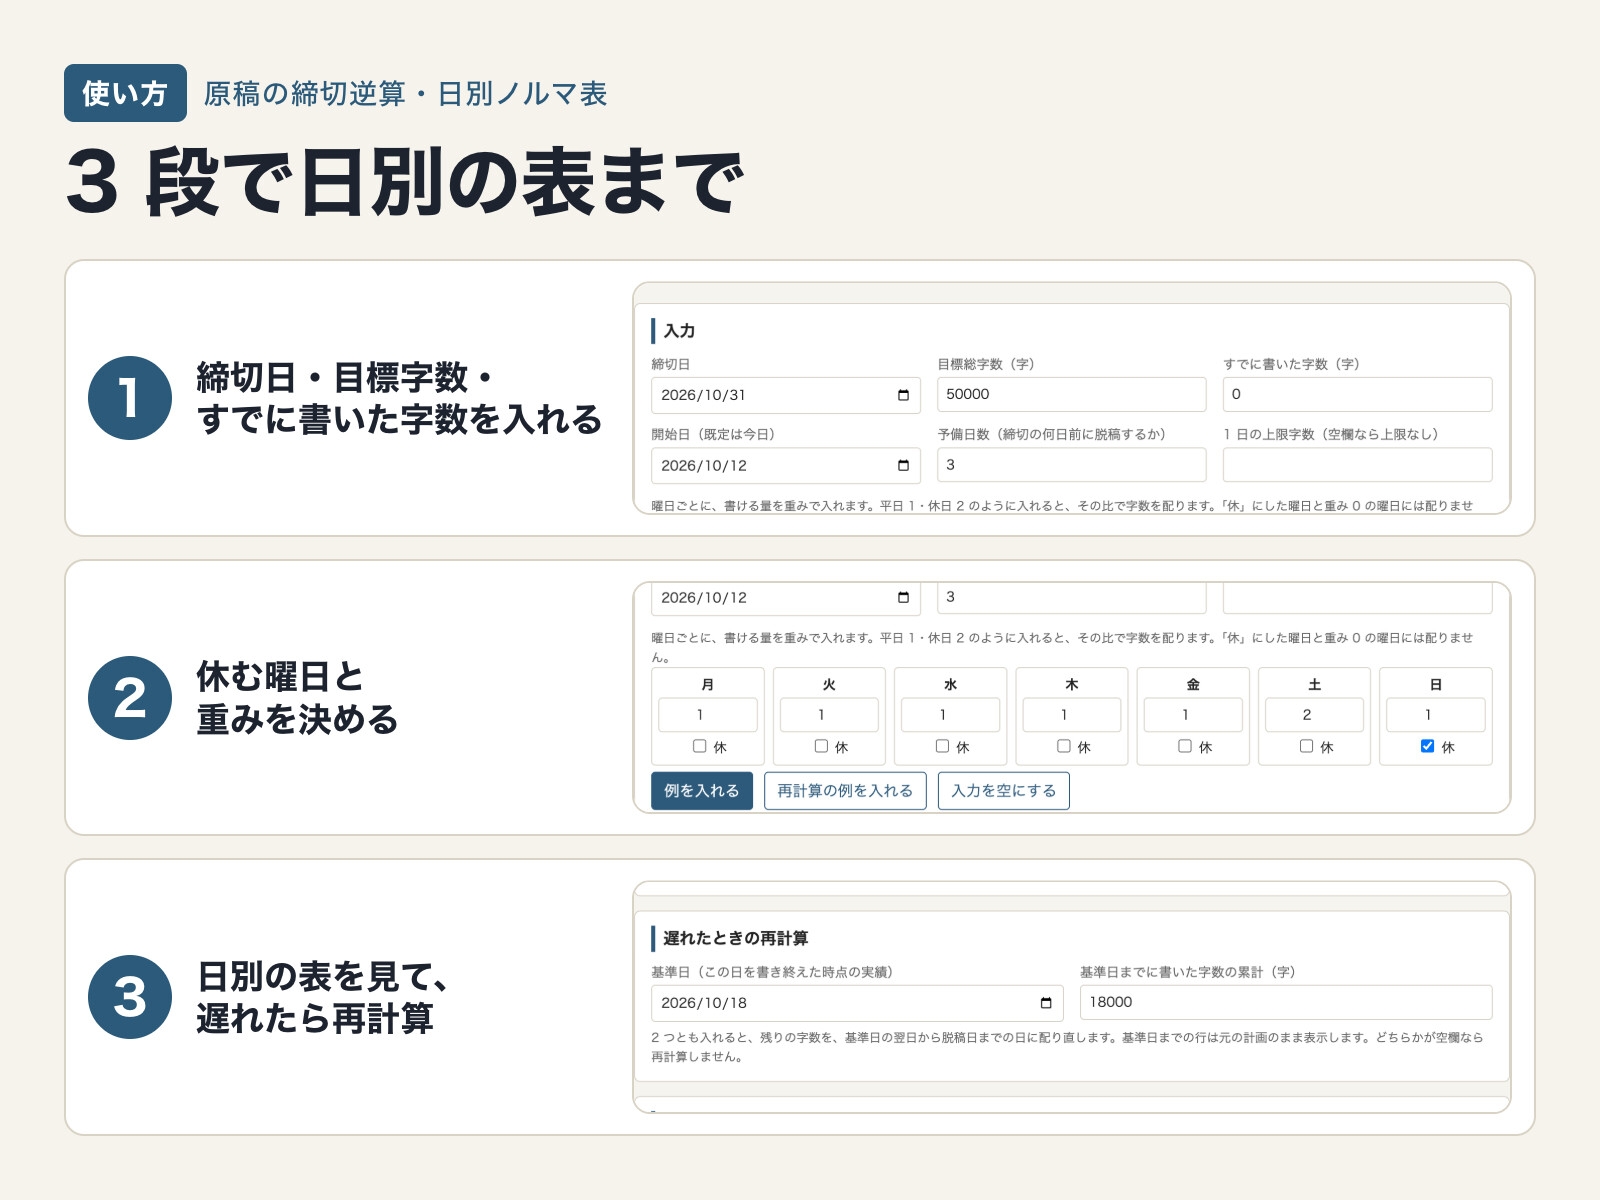Focus the 目標総字数 field showing 50000
This screenshot has width=1600, height=1200.
point(1072,394)
